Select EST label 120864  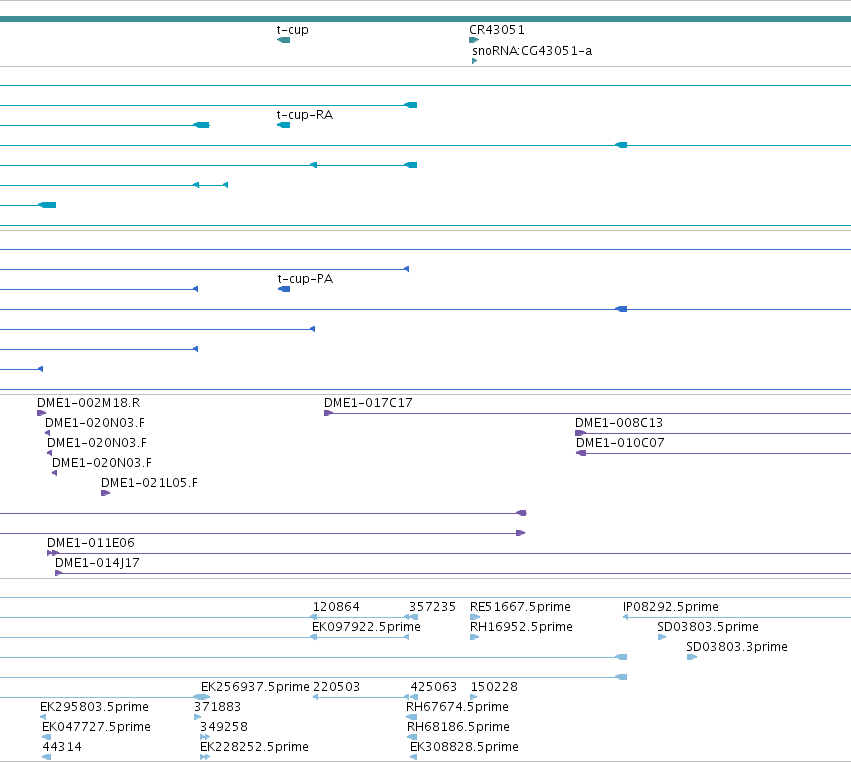click(x=336, y=607)
